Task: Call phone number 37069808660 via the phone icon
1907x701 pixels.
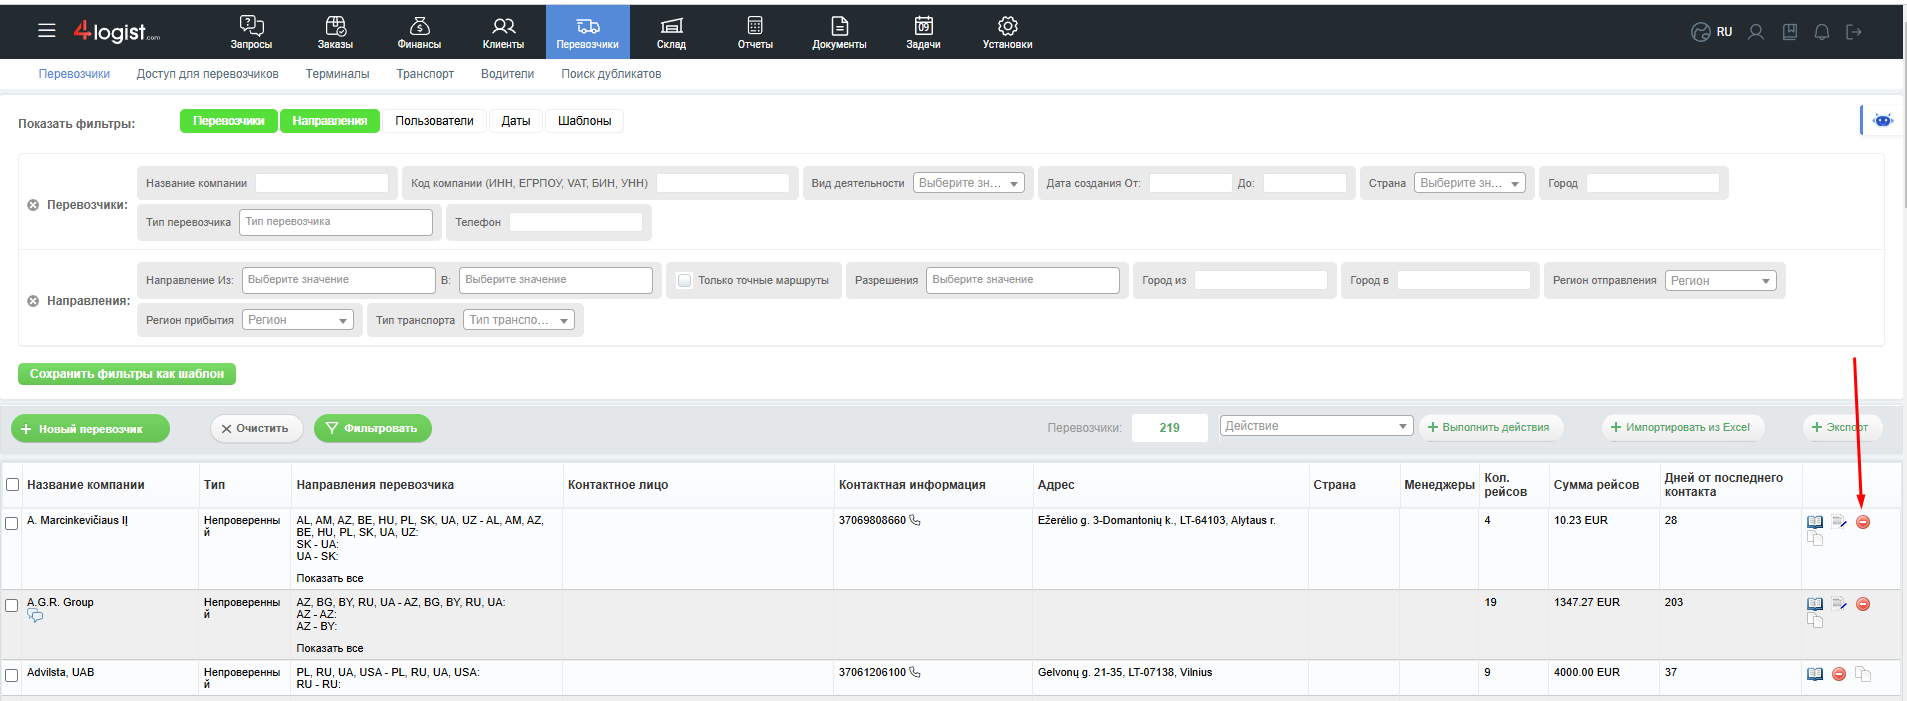Action: click(x=915, y=520)
